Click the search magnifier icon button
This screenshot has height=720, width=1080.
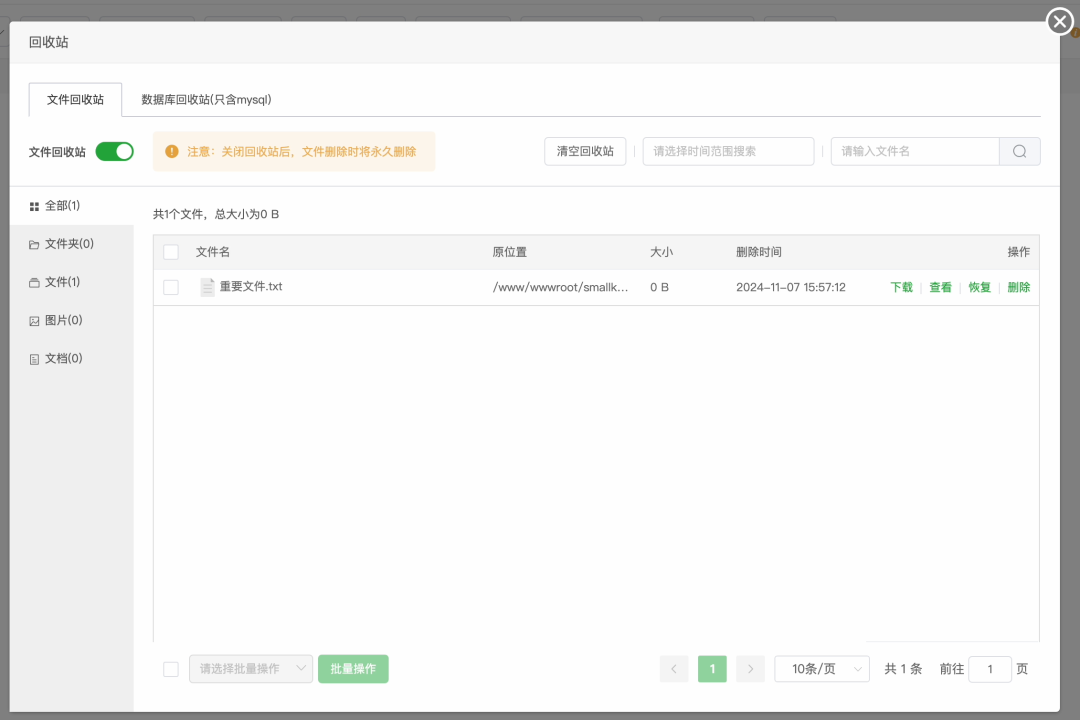1019,152
